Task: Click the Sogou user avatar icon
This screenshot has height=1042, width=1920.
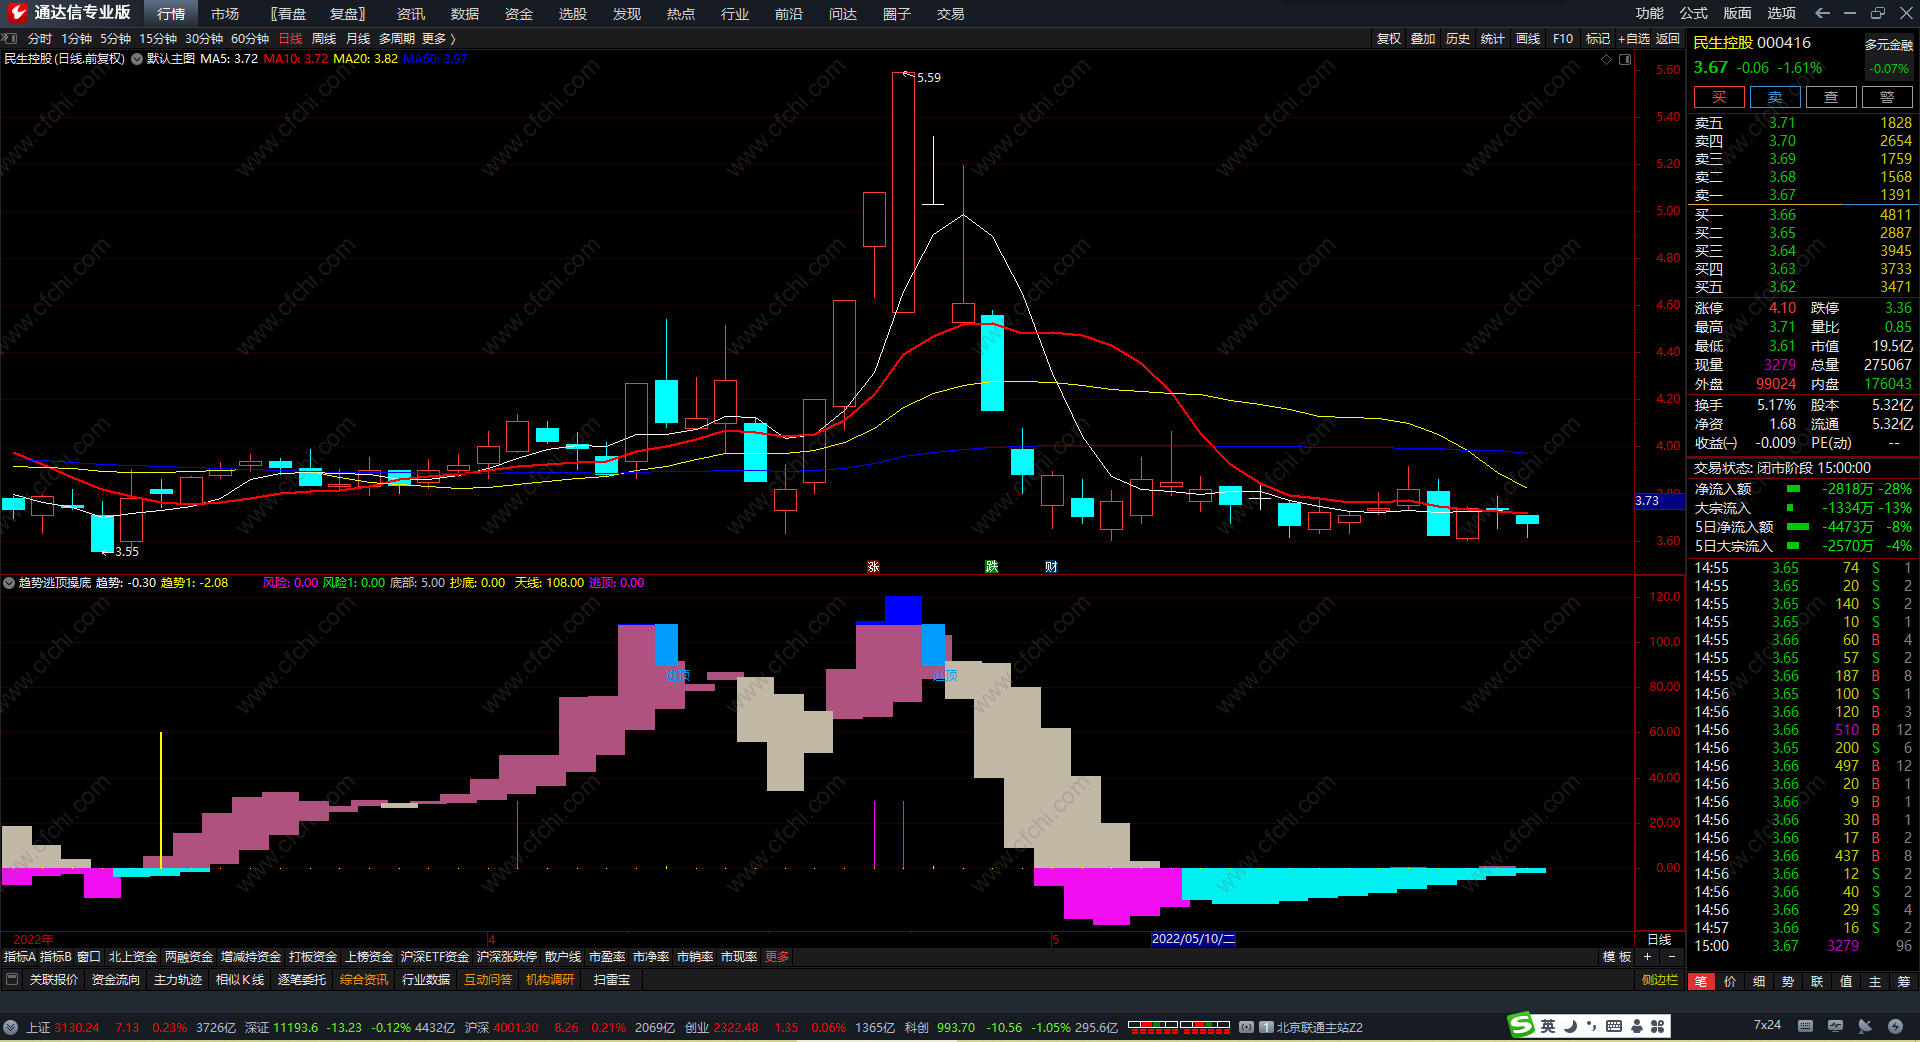Action: (x=1637, y=1026)
